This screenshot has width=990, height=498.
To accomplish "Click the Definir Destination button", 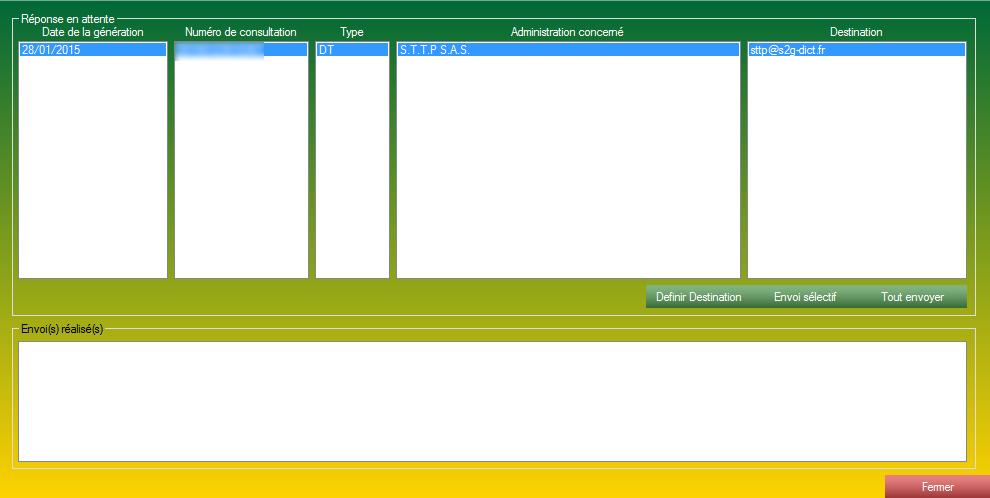I will [698, 297].
